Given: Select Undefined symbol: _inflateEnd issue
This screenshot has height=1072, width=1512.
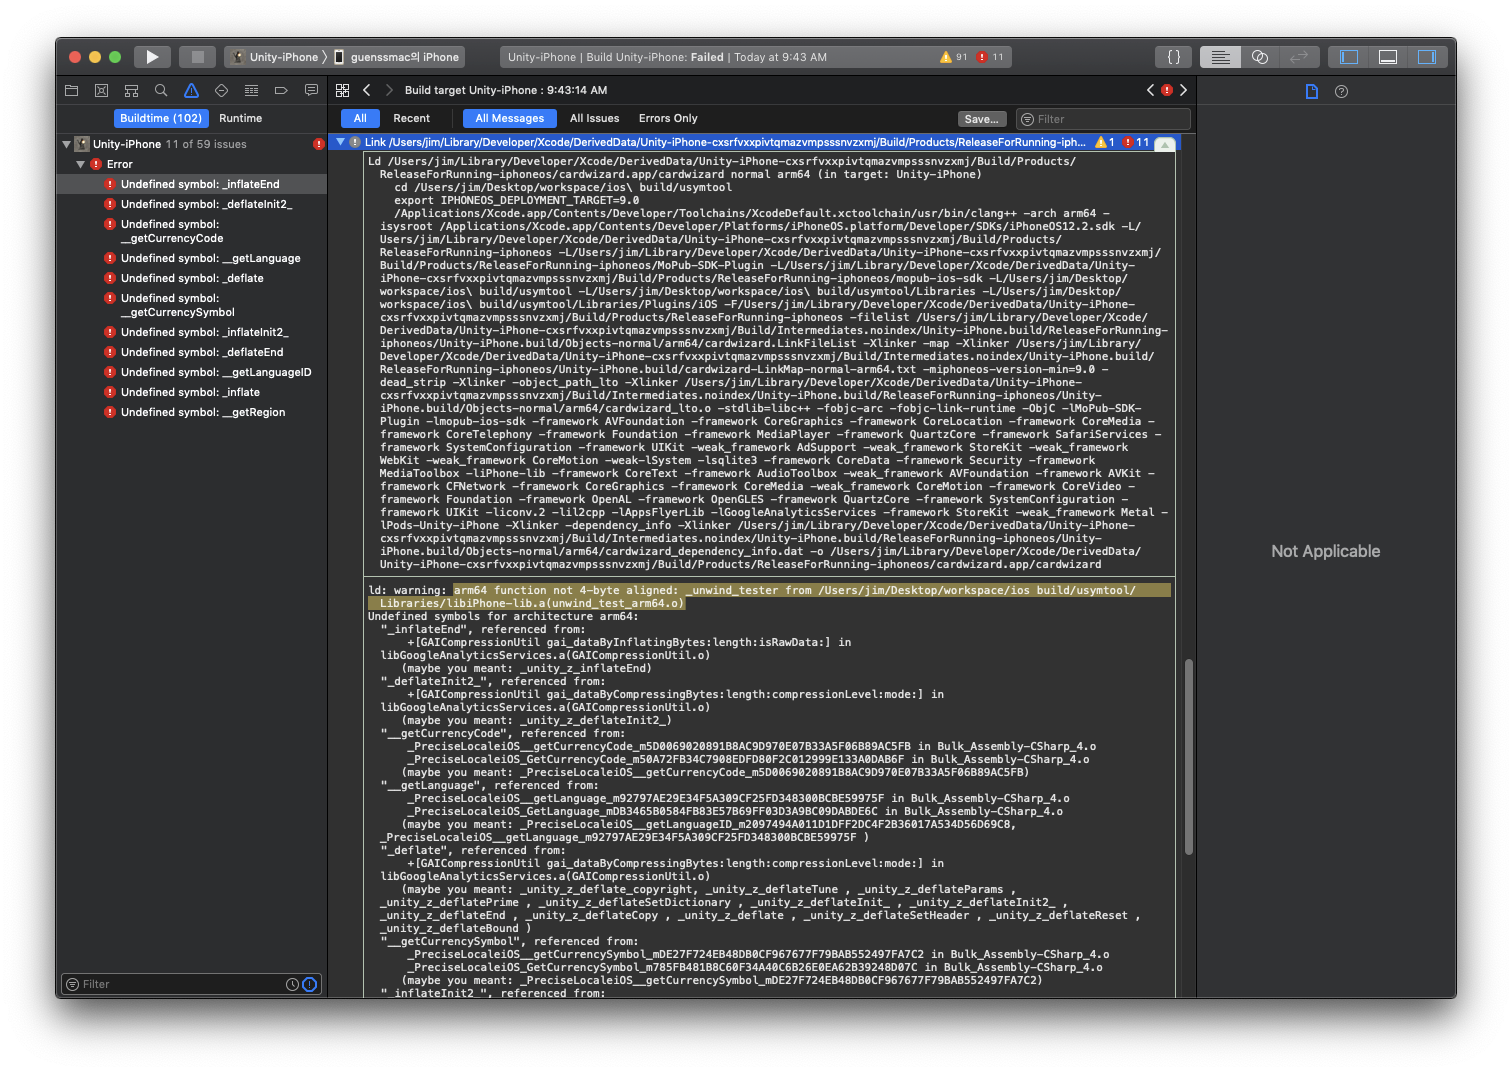Looking at the screenshot, I should 192,184.
